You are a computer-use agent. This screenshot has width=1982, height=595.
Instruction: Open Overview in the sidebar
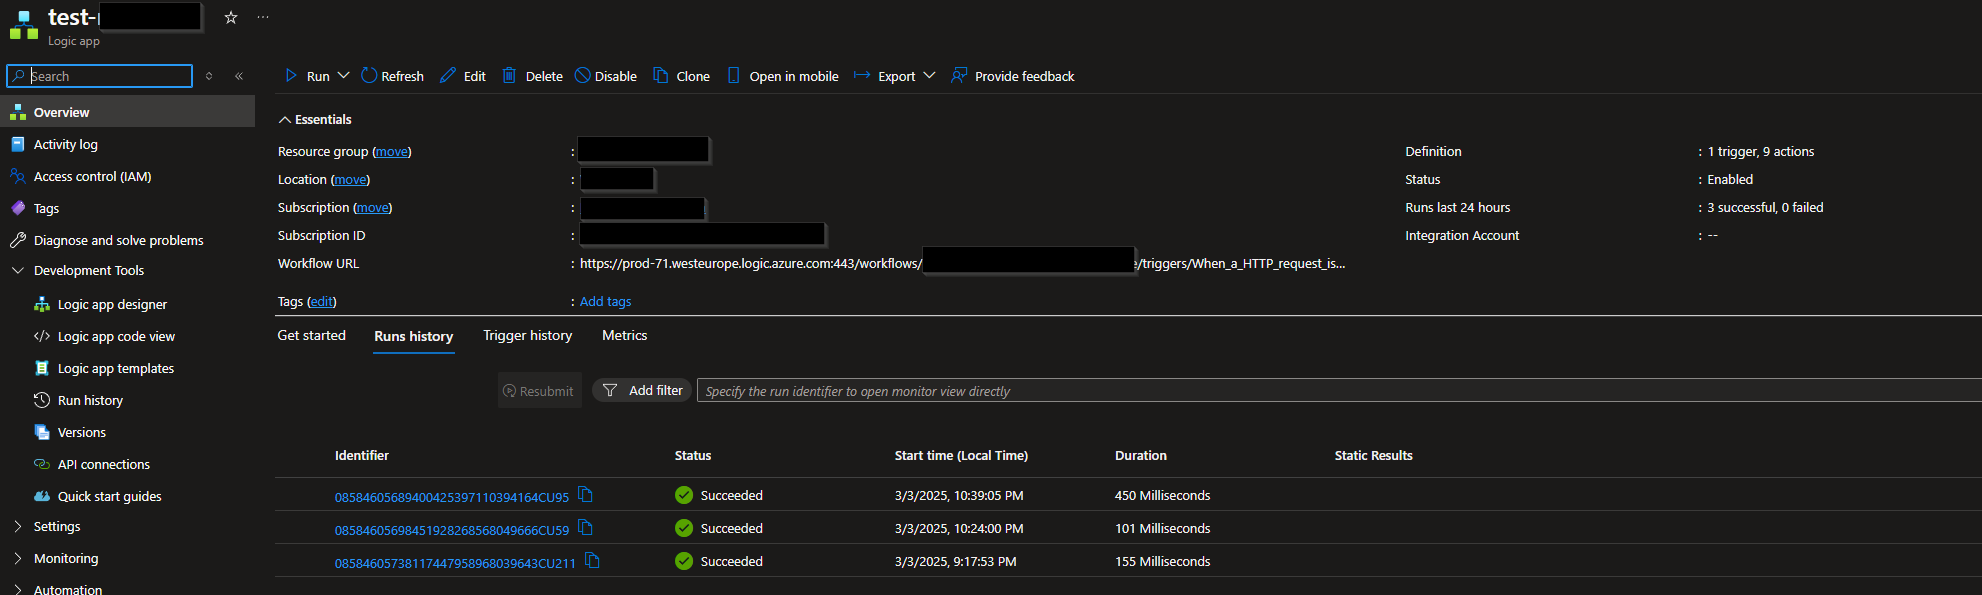pyautogui.click(x=128, y=112)
